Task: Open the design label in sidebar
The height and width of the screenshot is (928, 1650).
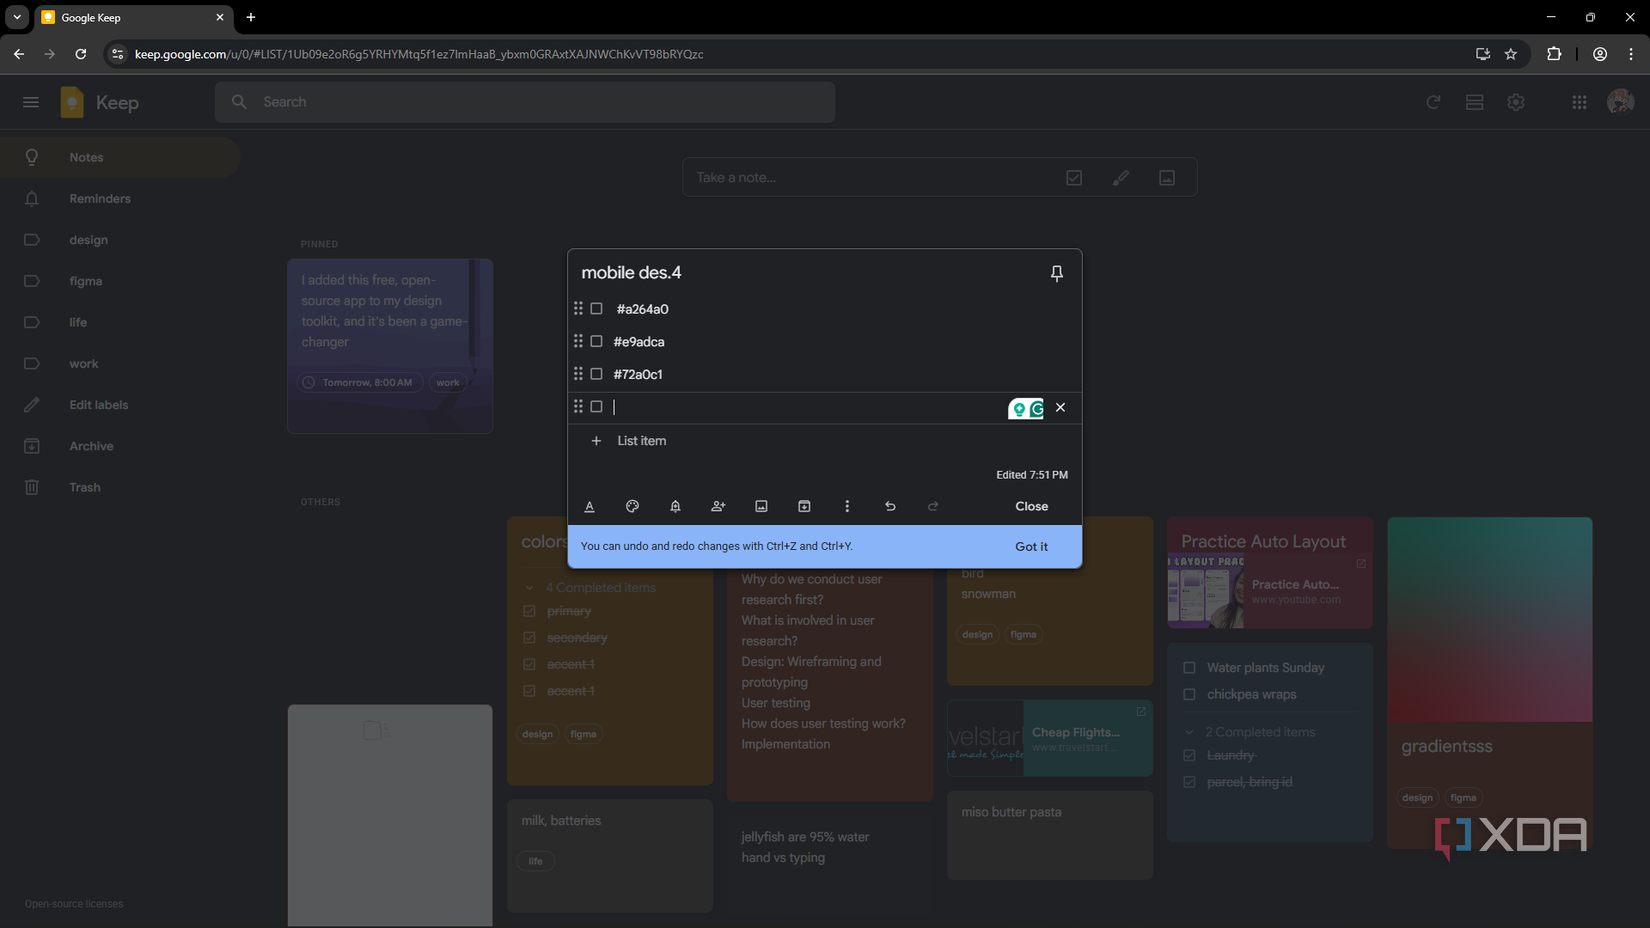Action: pos(120,240)
